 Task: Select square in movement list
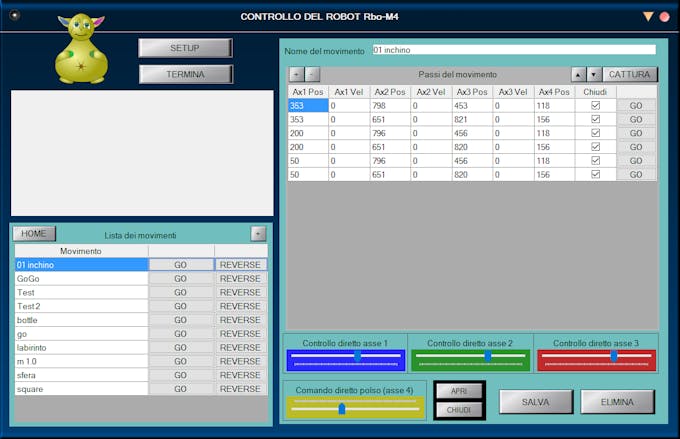(x=82, y=389)
